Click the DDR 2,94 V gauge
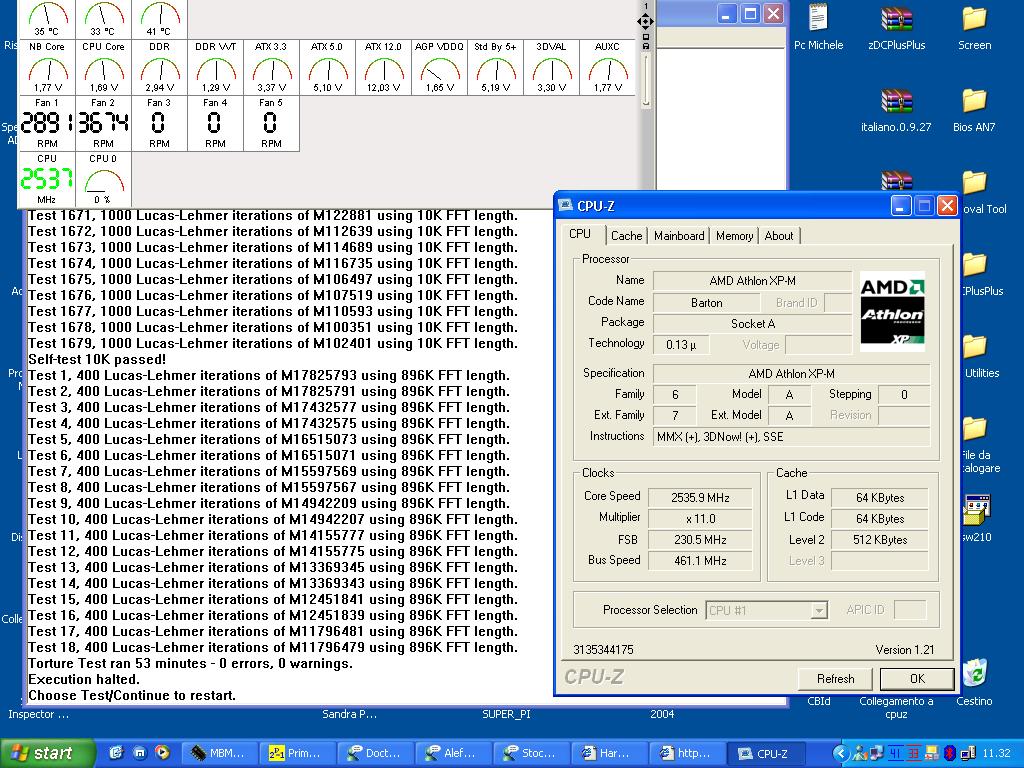 (159, 68)
